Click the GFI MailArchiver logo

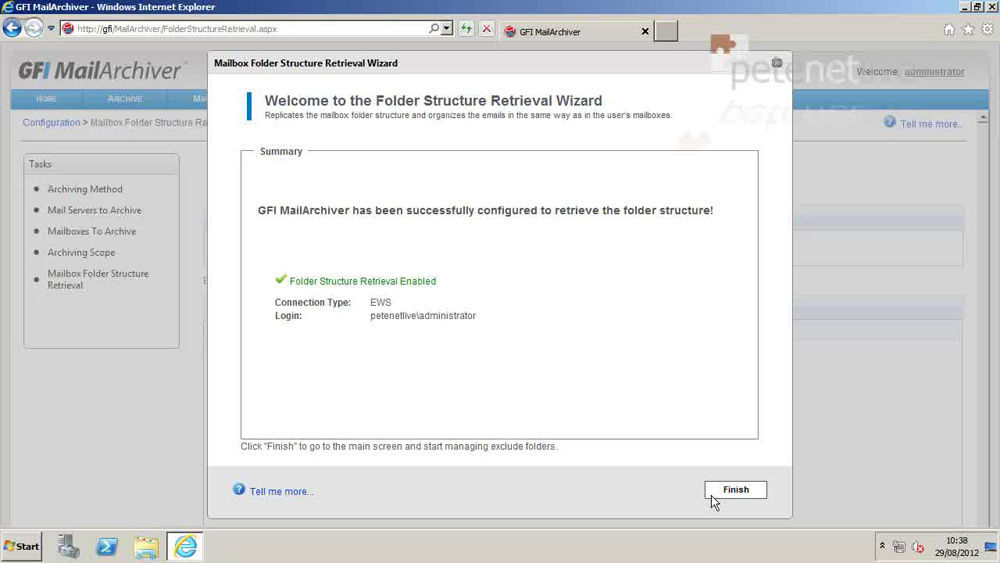(x=102, y=70)
